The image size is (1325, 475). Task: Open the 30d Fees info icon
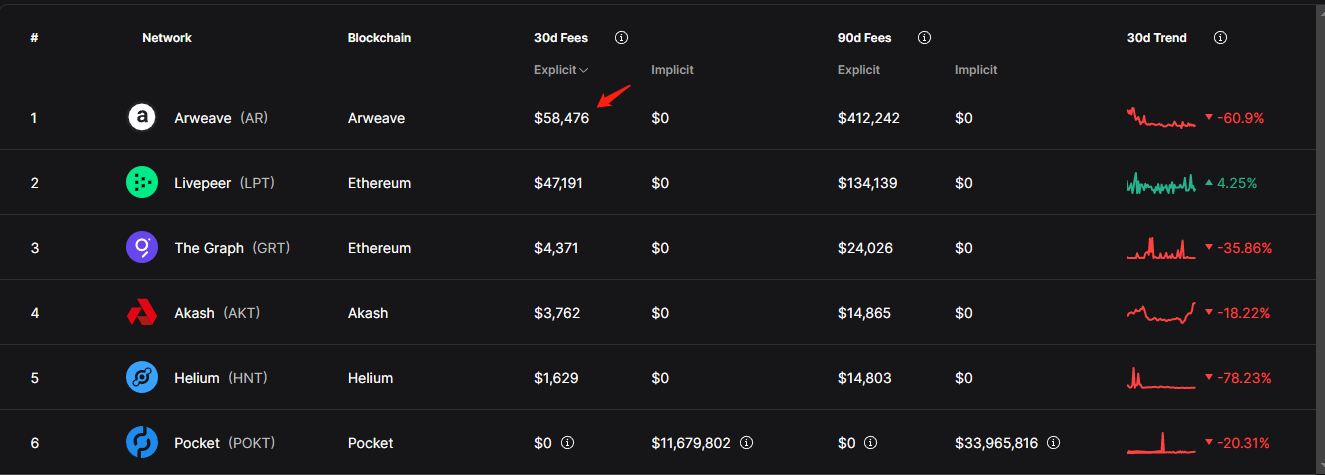coord(621,38)
